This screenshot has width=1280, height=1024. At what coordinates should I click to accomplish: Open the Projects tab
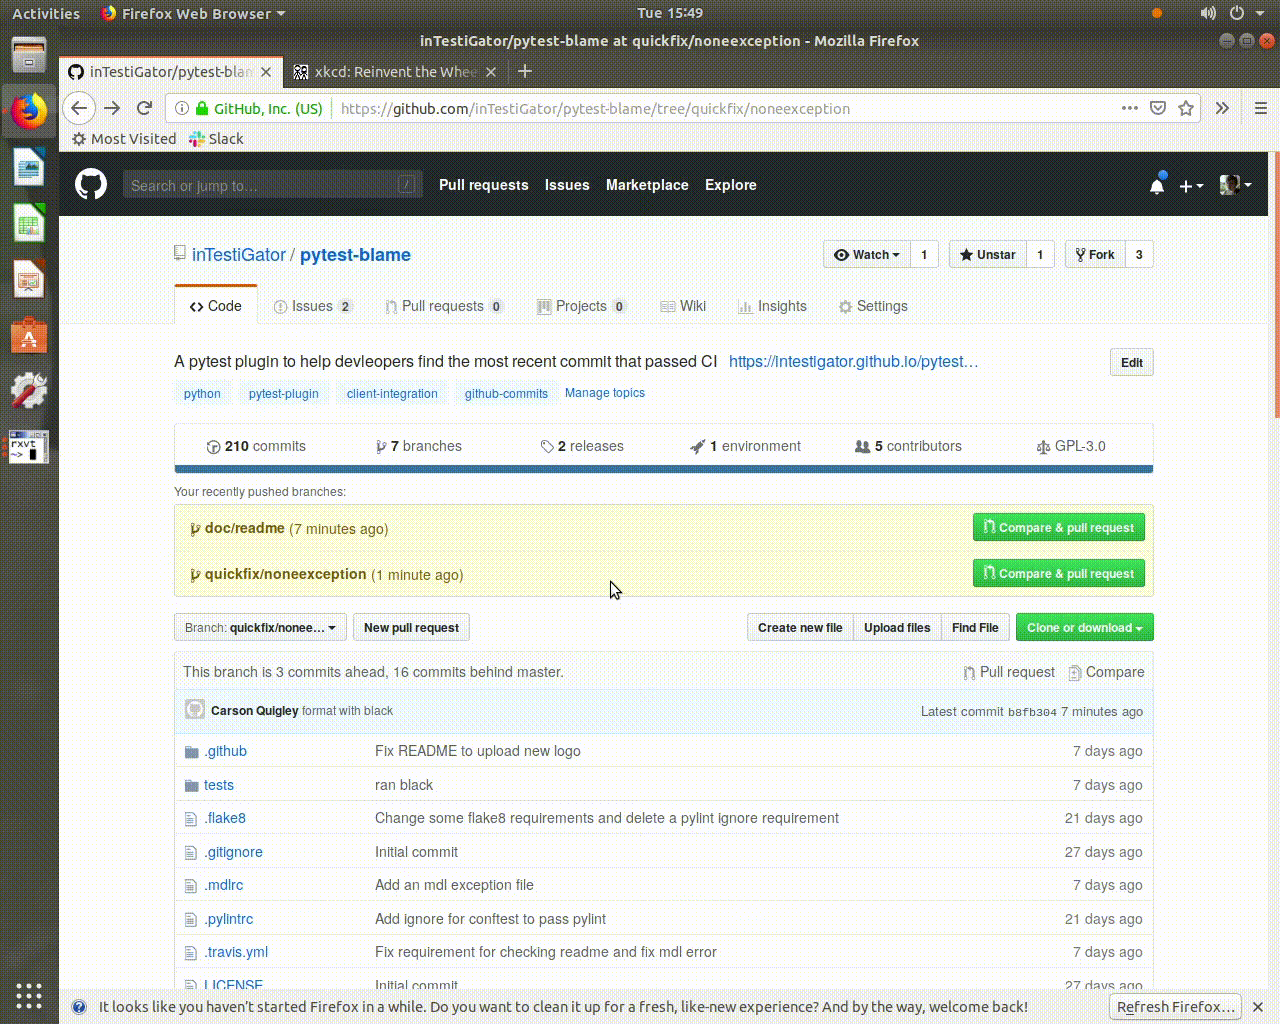(x=581, y=306)
